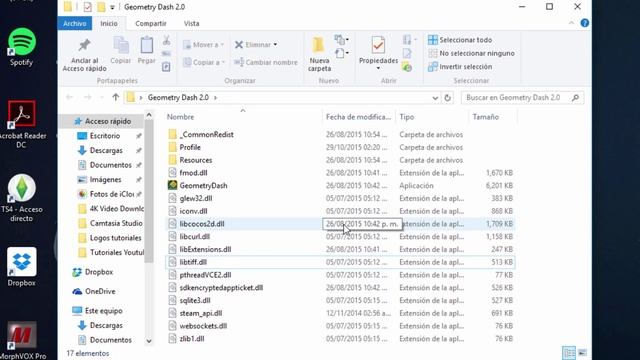This screenshot has width=640, height=360.
Task: Select pthreadVCE2.dll file
Action: point(205,275)
